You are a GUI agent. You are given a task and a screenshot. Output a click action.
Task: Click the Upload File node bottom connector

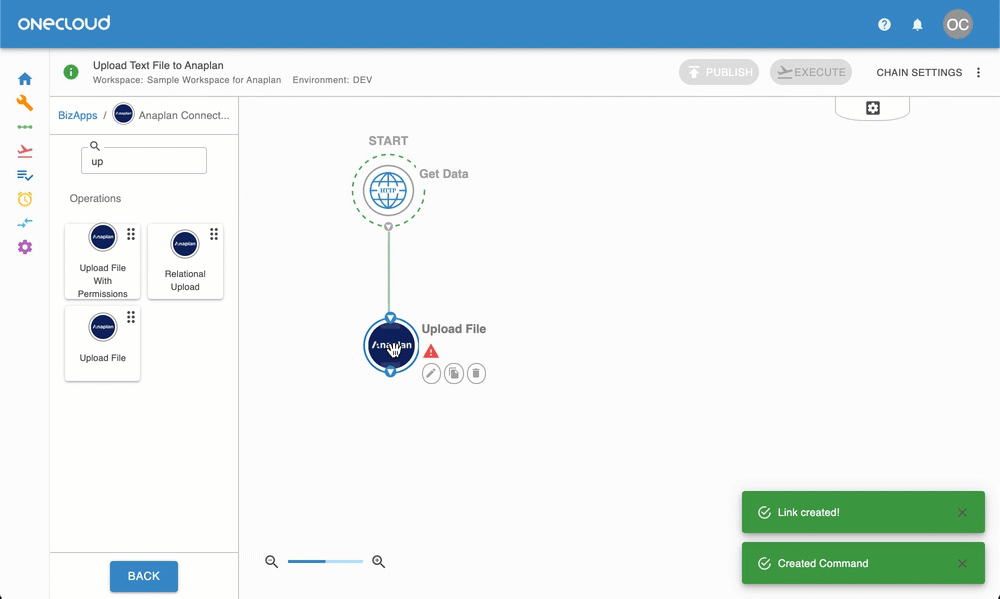[391, 371]
